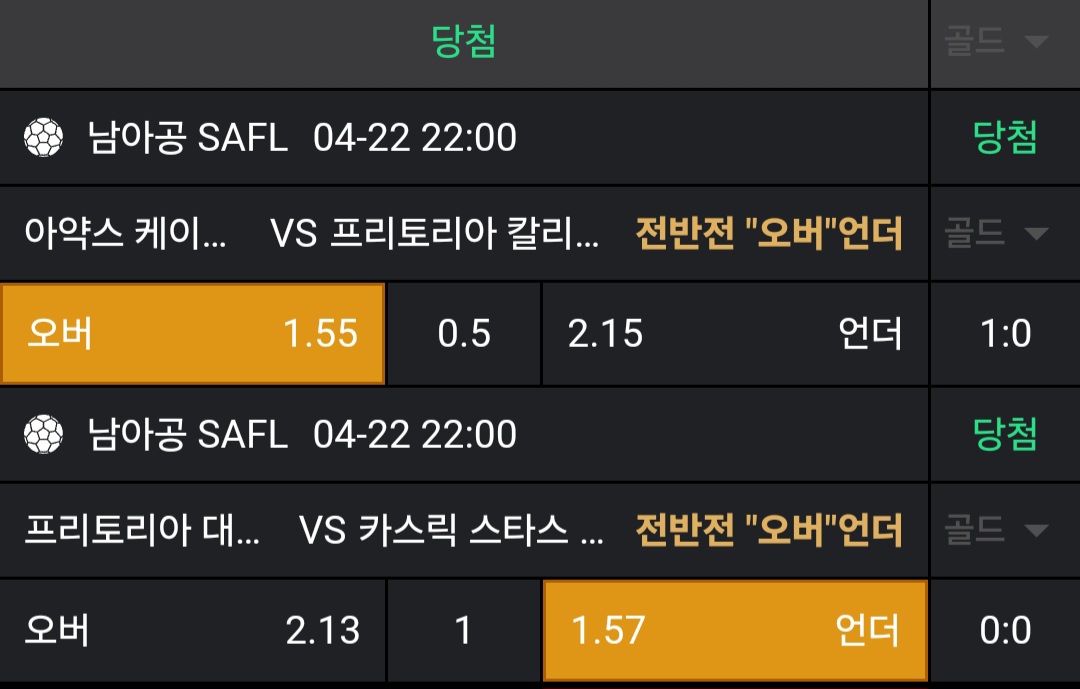Select the 당첨 tab at the top
Image resolution: width=1080 pixels, height=689 pixels.
click(x=464, y=41)
